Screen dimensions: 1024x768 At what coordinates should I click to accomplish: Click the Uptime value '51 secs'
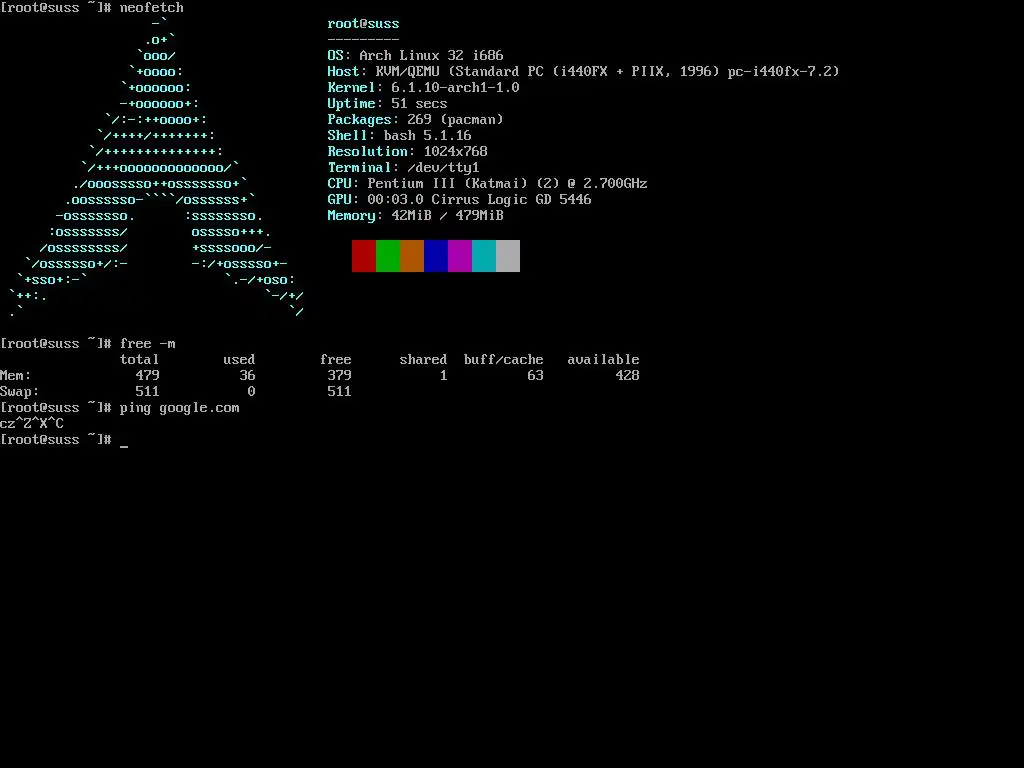419,103
